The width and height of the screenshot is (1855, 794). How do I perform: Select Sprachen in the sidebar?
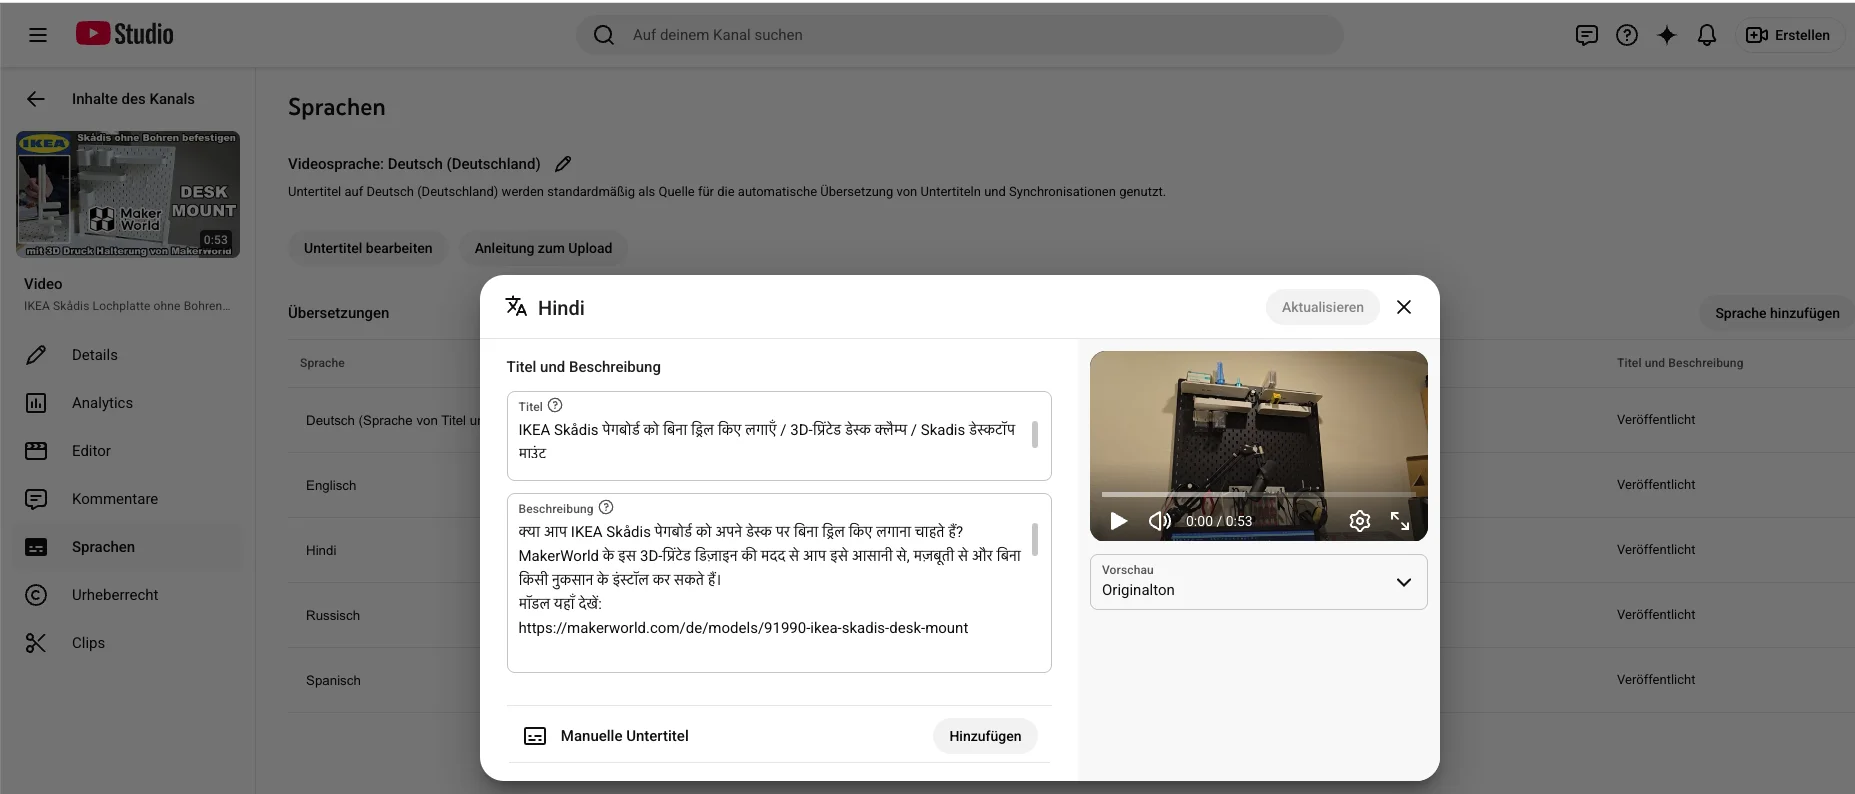coord(128,547)
